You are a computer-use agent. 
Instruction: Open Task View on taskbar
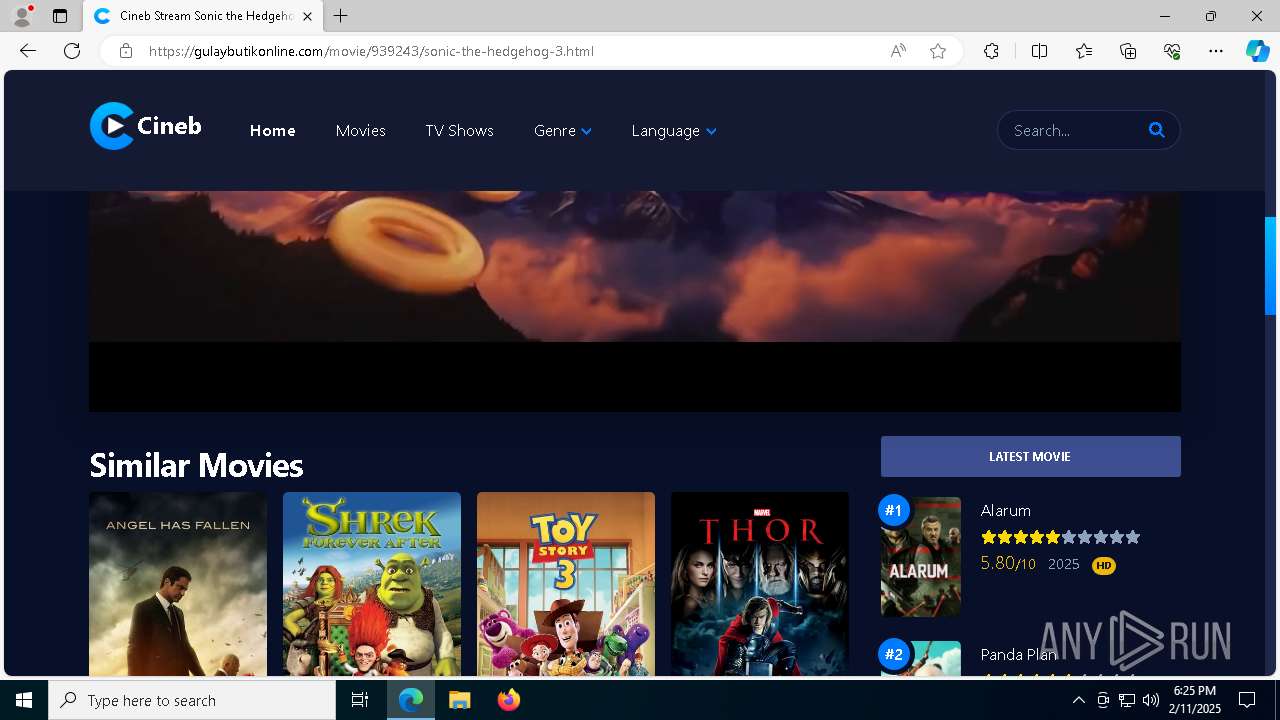click(360, 700)
